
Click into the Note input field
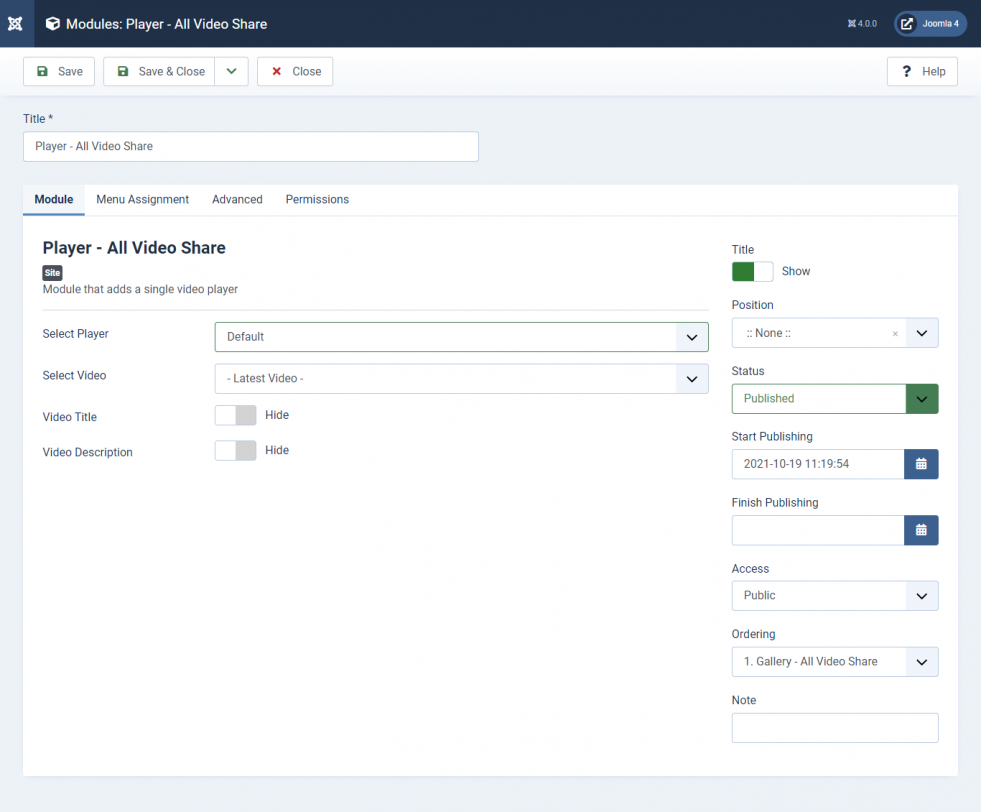(835, 728)
